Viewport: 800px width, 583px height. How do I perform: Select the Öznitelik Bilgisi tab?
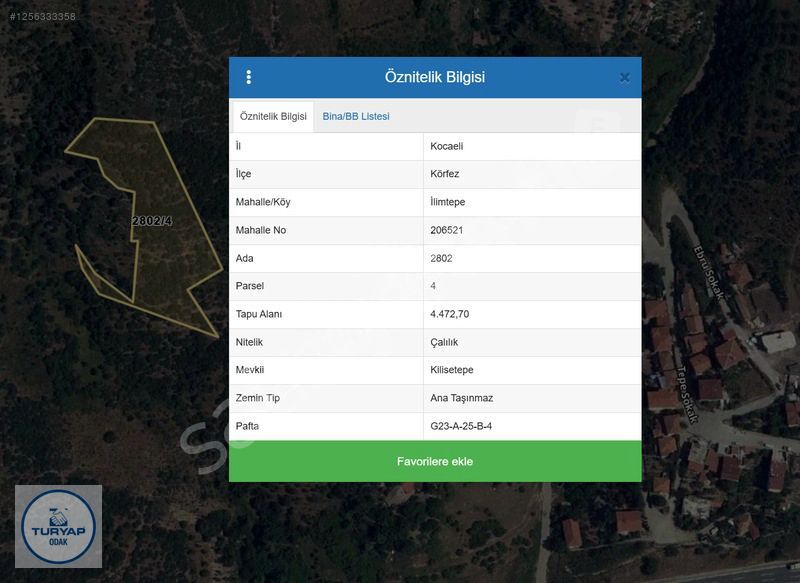point(273,116)
